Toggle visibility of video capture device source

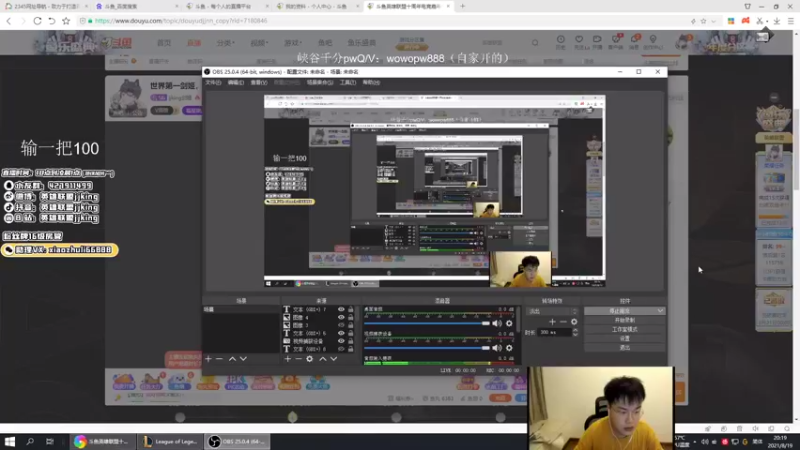click(341, 341)
